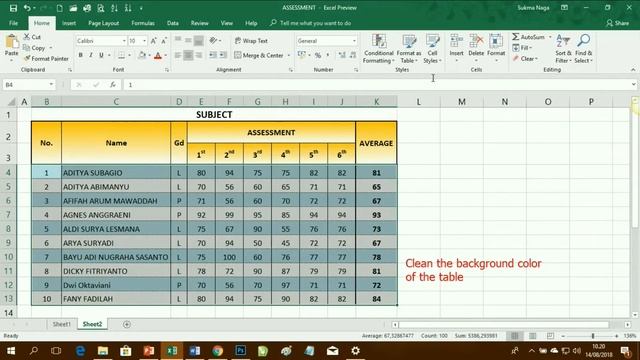640x360 pixels.
Task: Click the cell with AGNES ANGGRAENI
Action: pyautogui.click(x=116, y=215)
